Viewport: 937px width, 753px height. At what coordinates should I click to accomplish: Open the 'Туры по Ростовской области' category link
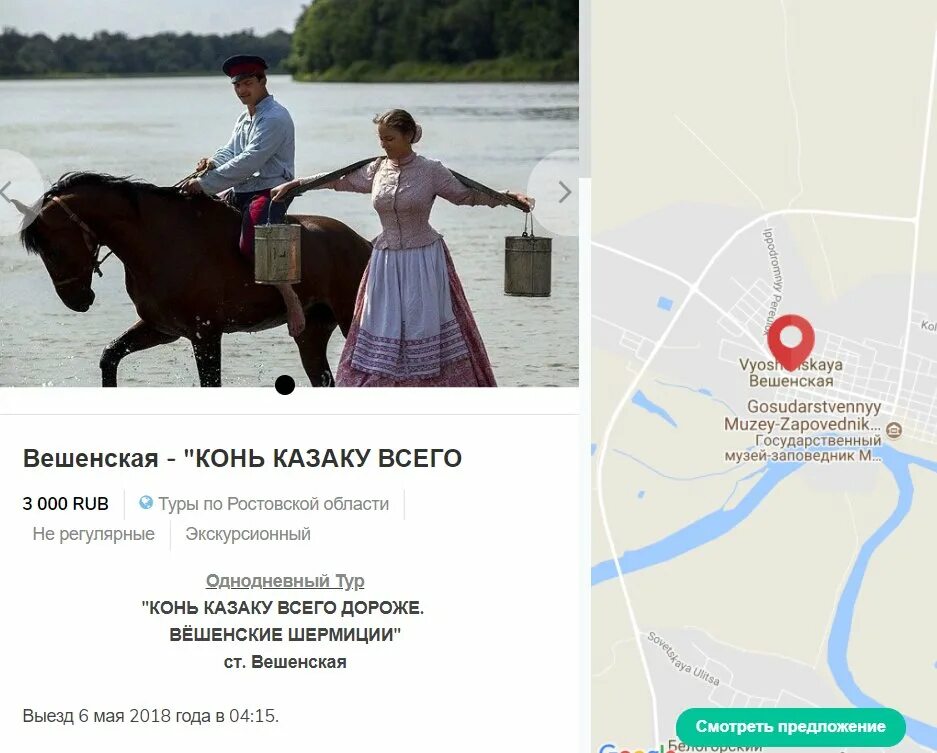click(x=274, y=504)
